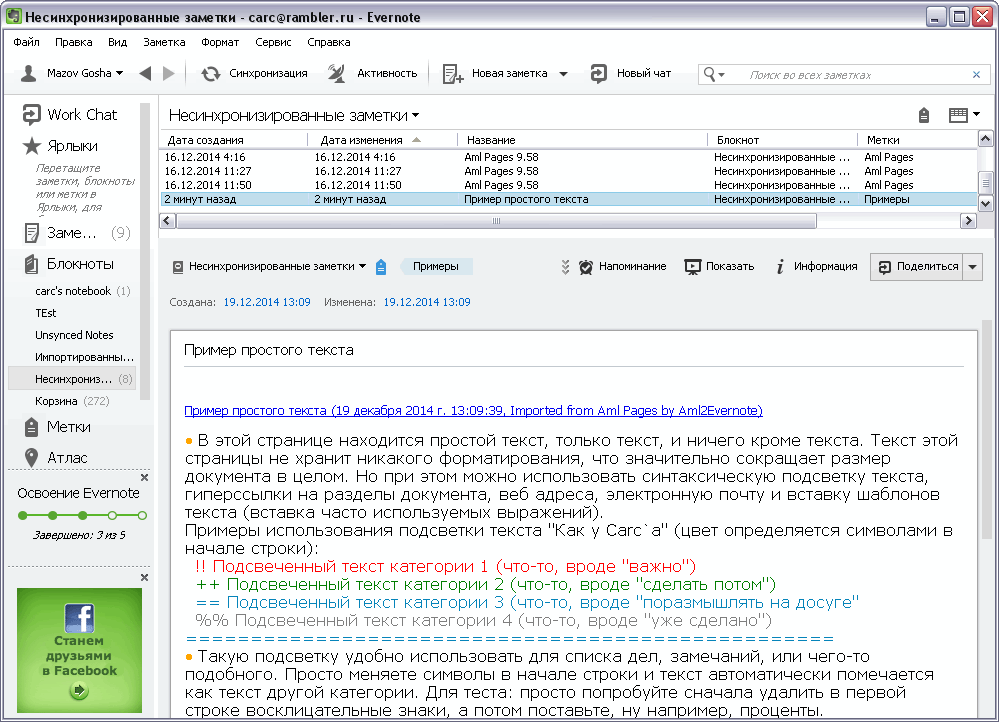
Task: Expand the hidden toolbar items chevron
Action: point(565,267)
